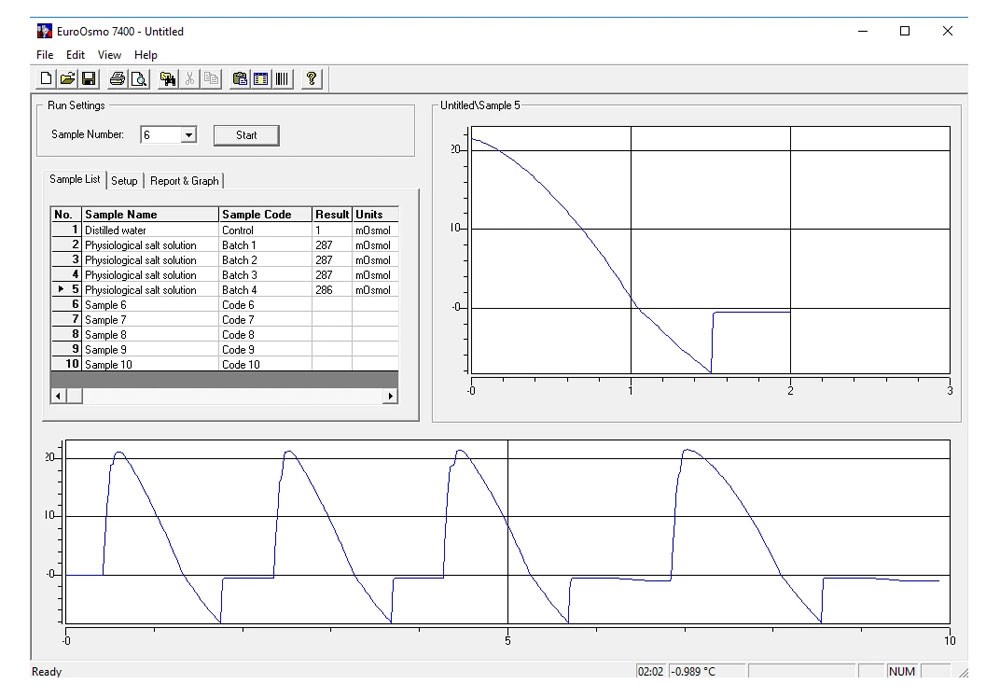Expand the Sample Number dropdown

pyautogui.click(x=188, y=135)
